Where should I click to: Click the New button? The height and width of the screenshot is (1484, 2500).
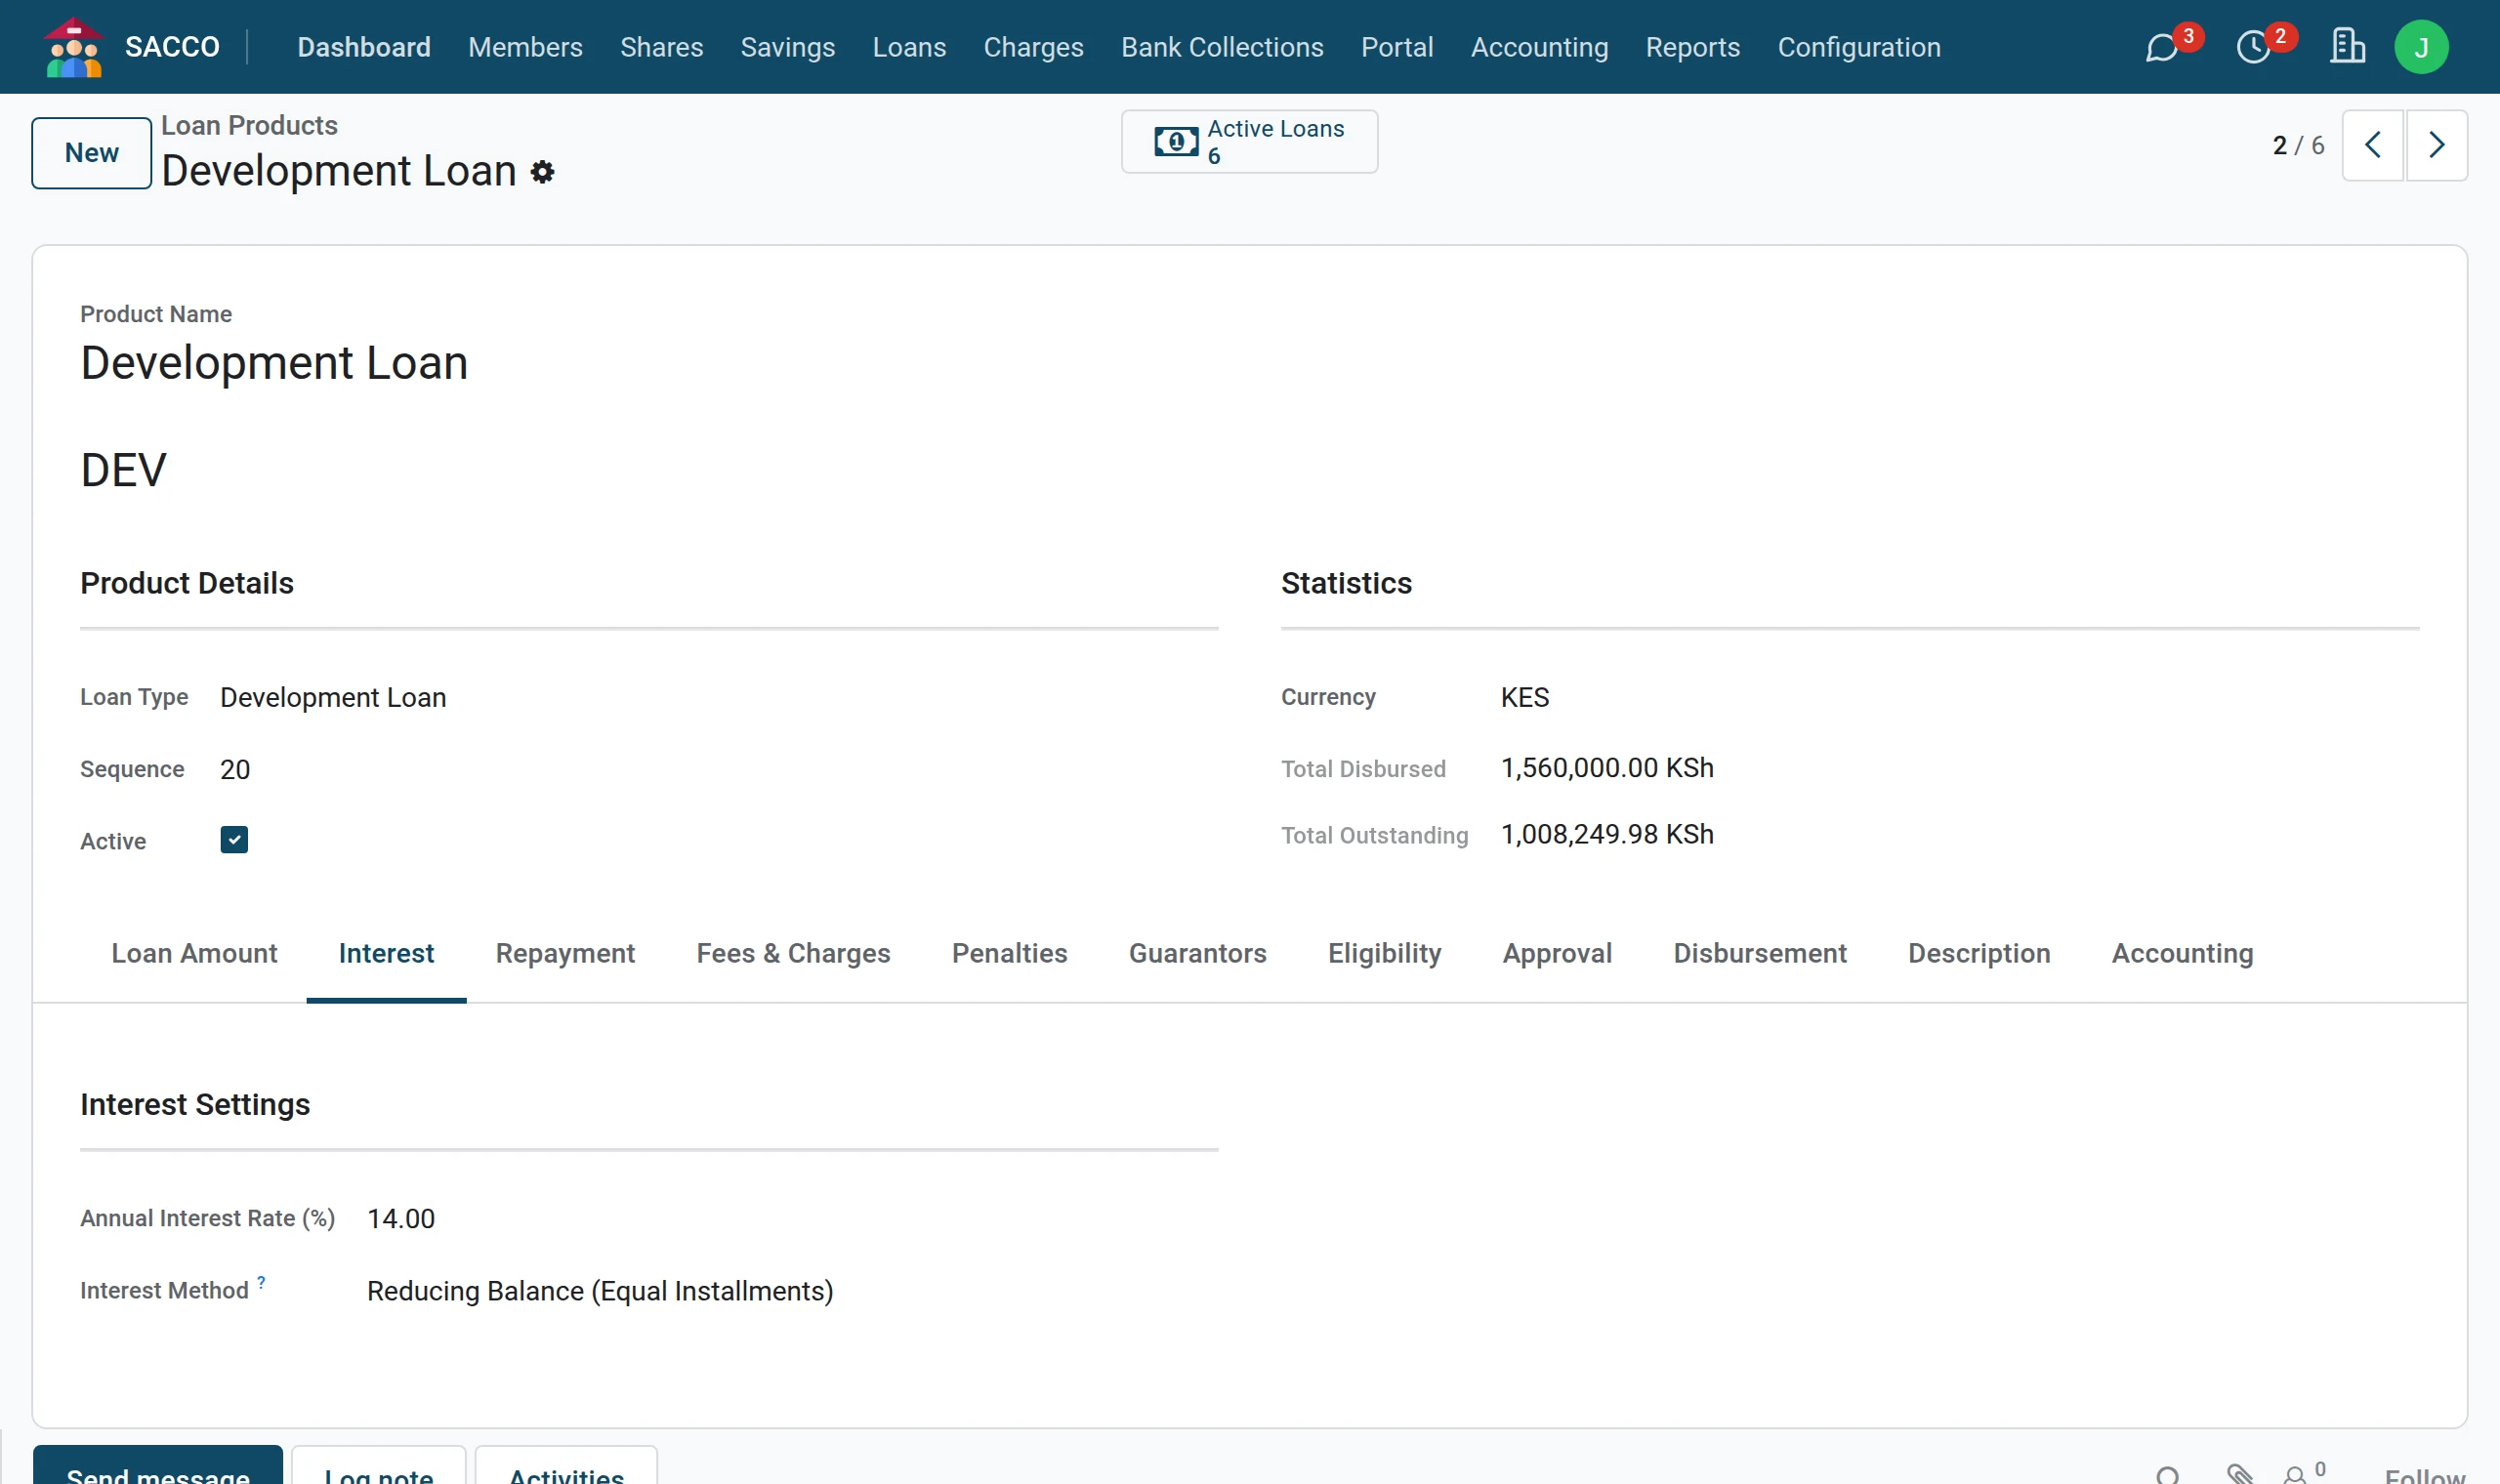click(91, 153)
